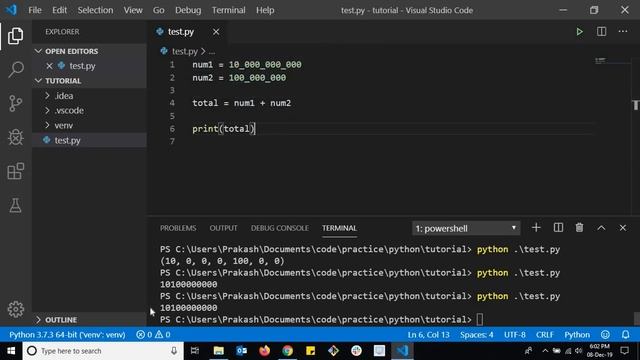Open Task View on taskbar

pyautogui.click(x=195, y=351)
